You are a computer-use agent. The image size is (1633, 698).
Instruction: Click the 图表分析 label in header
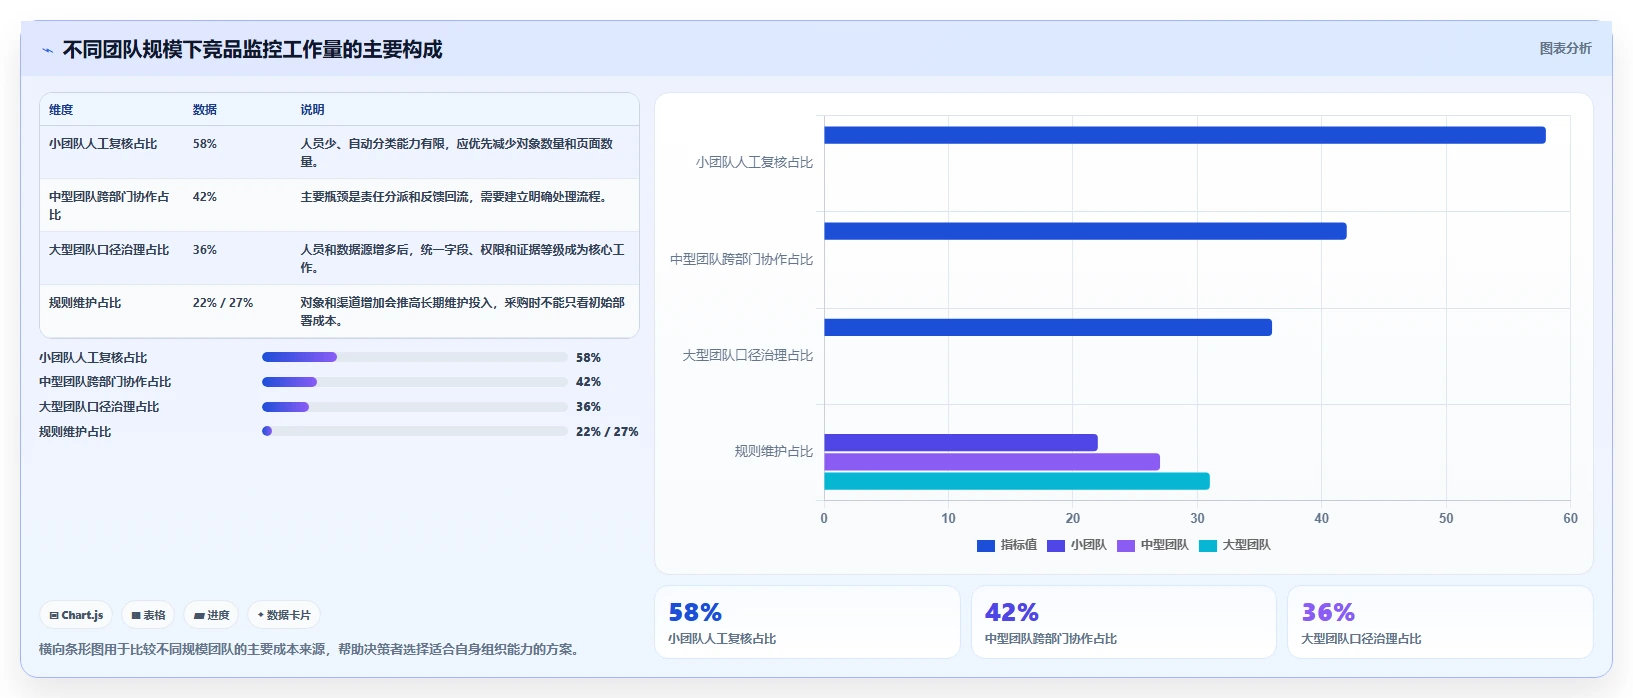pos(1565,48)
